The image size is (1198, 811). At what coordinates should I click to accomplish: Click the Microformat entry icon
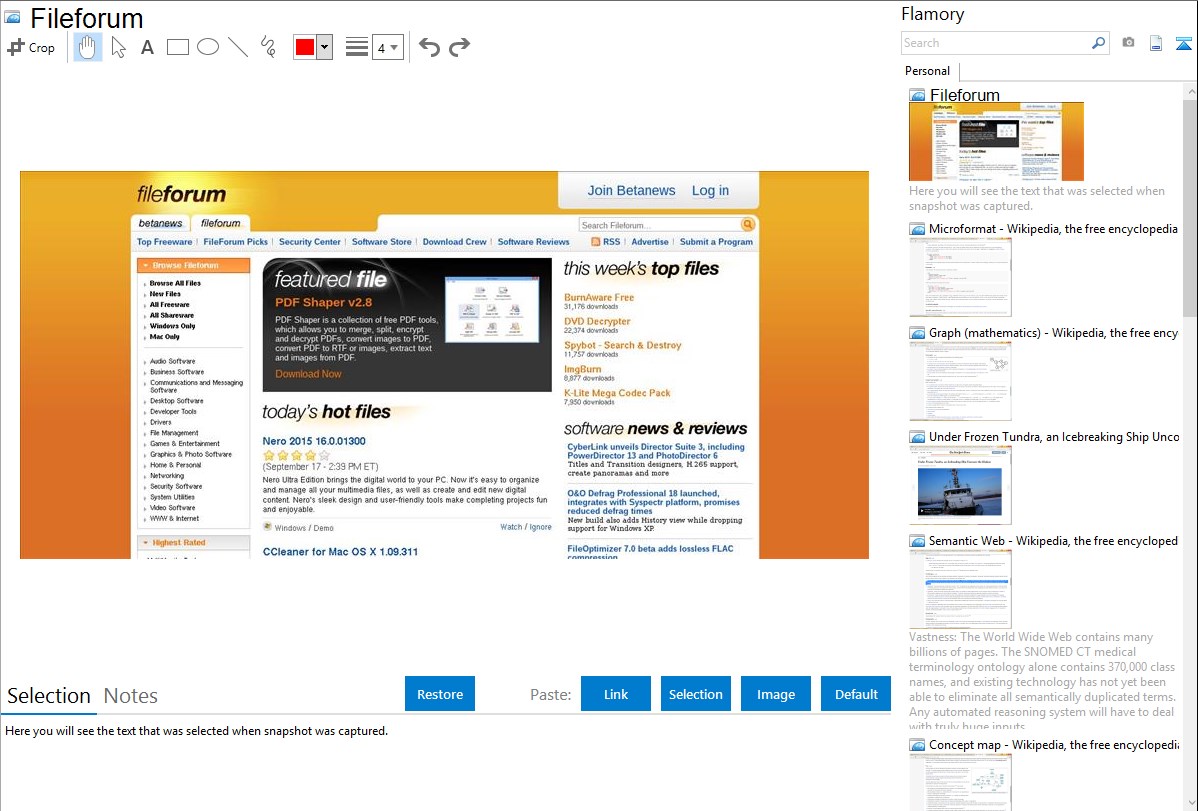coord(917,229)
